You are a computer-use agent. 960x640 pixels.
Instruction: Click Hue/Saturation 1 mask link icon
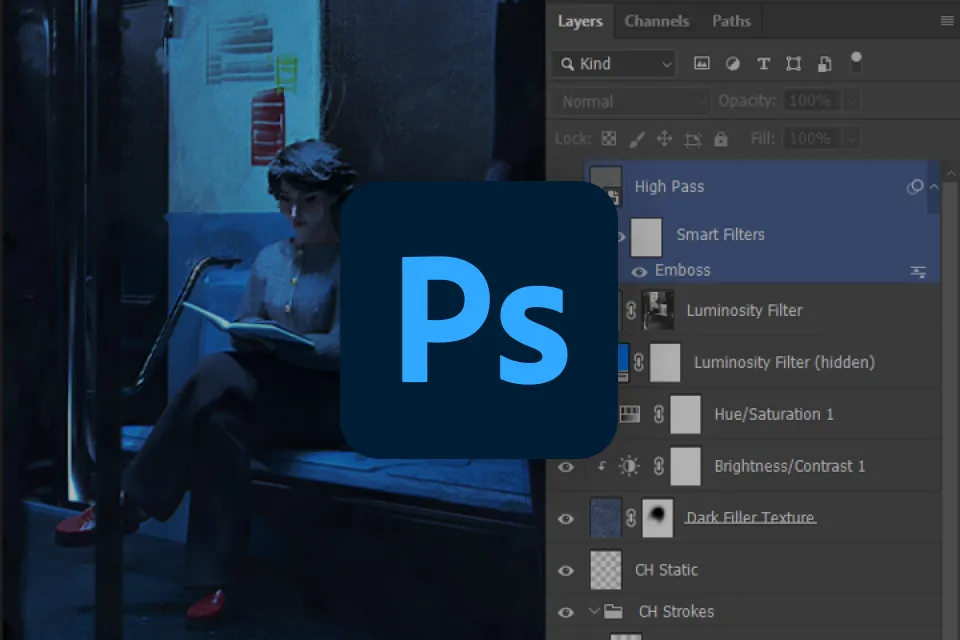(x=659, y=415)
